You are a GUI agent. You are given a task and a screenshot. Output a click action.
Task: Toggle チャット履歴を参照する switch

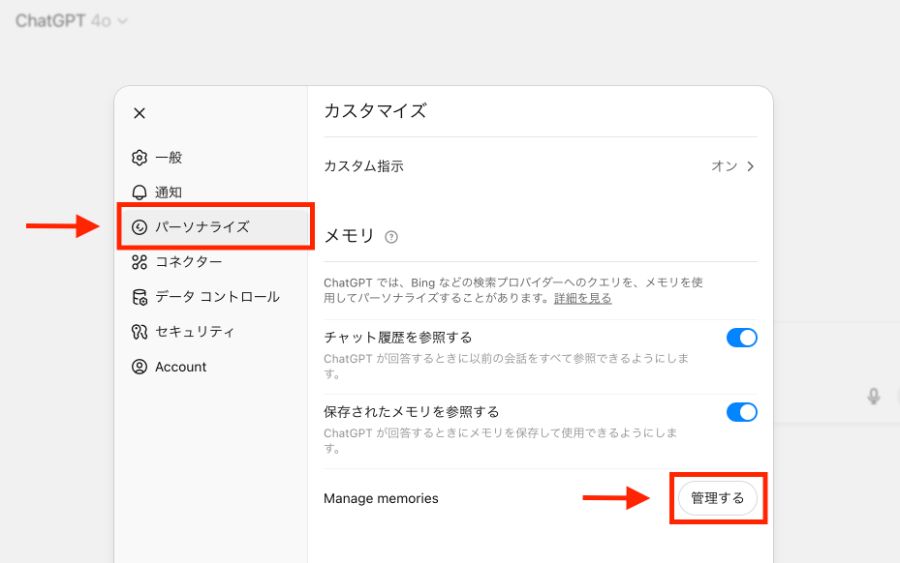742,337
